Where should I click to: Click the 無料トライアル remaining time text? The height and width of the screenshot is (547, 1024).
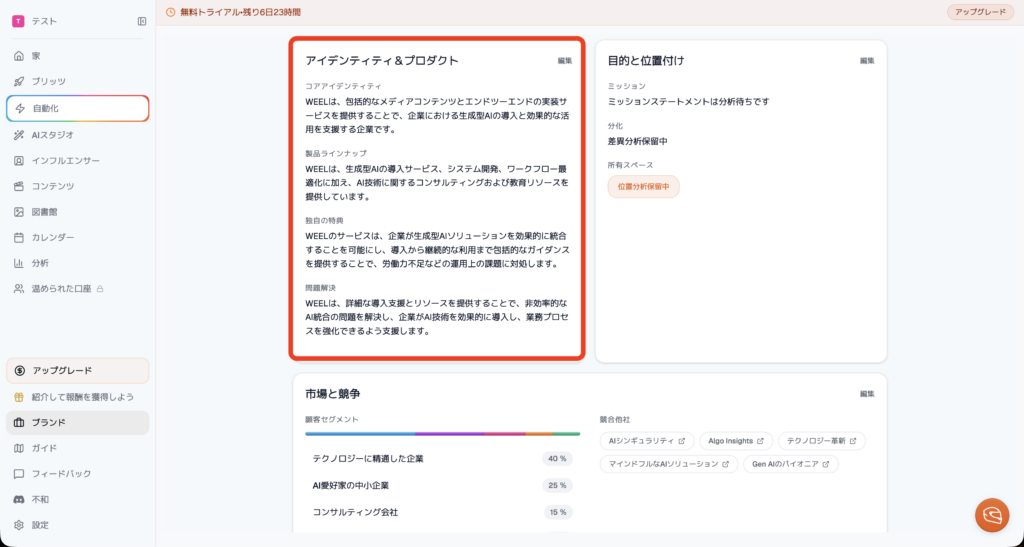pos(240,12)
